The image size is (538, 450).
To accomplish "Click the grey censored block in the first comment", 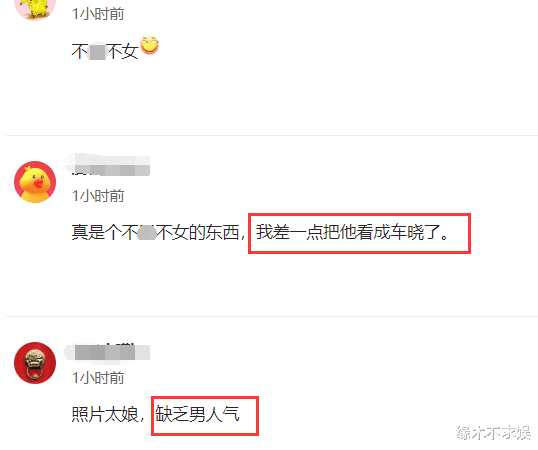I will click(97, 51).
